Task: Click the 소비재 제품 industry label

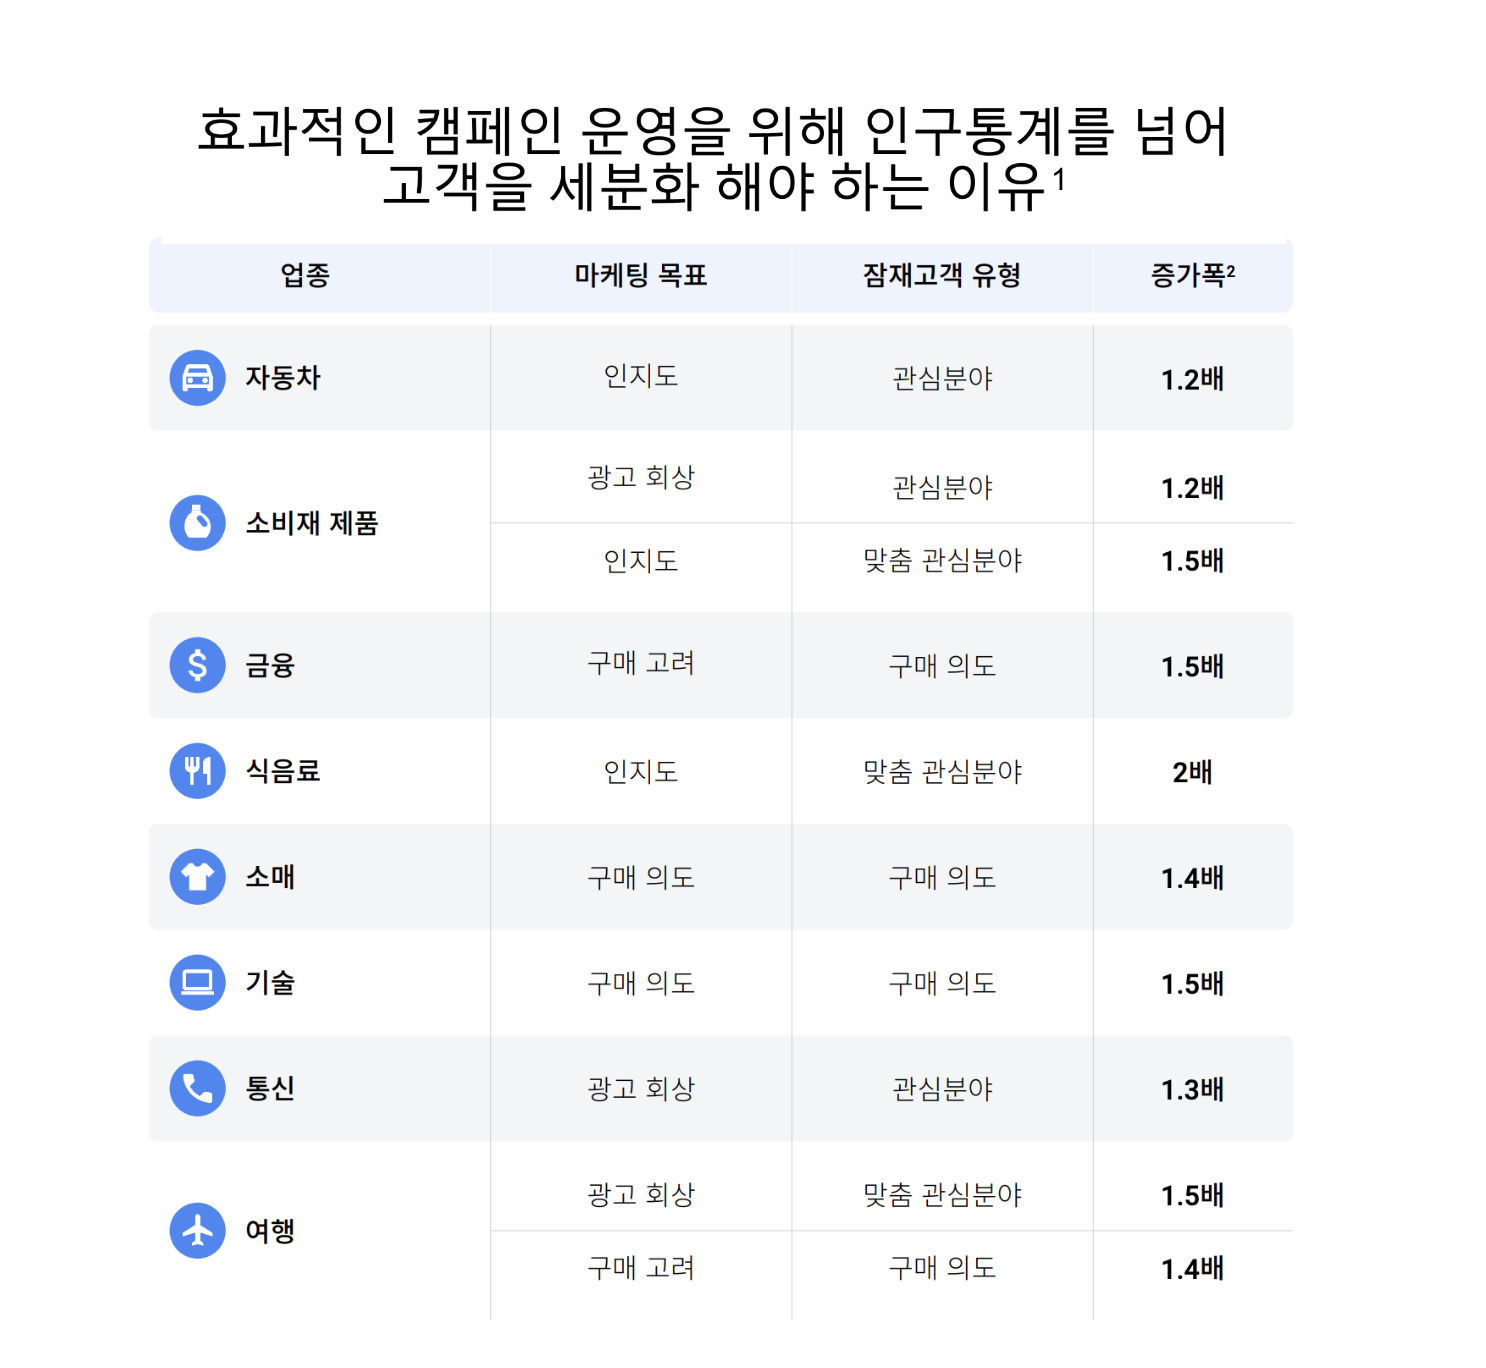Action: coord(312,523)
